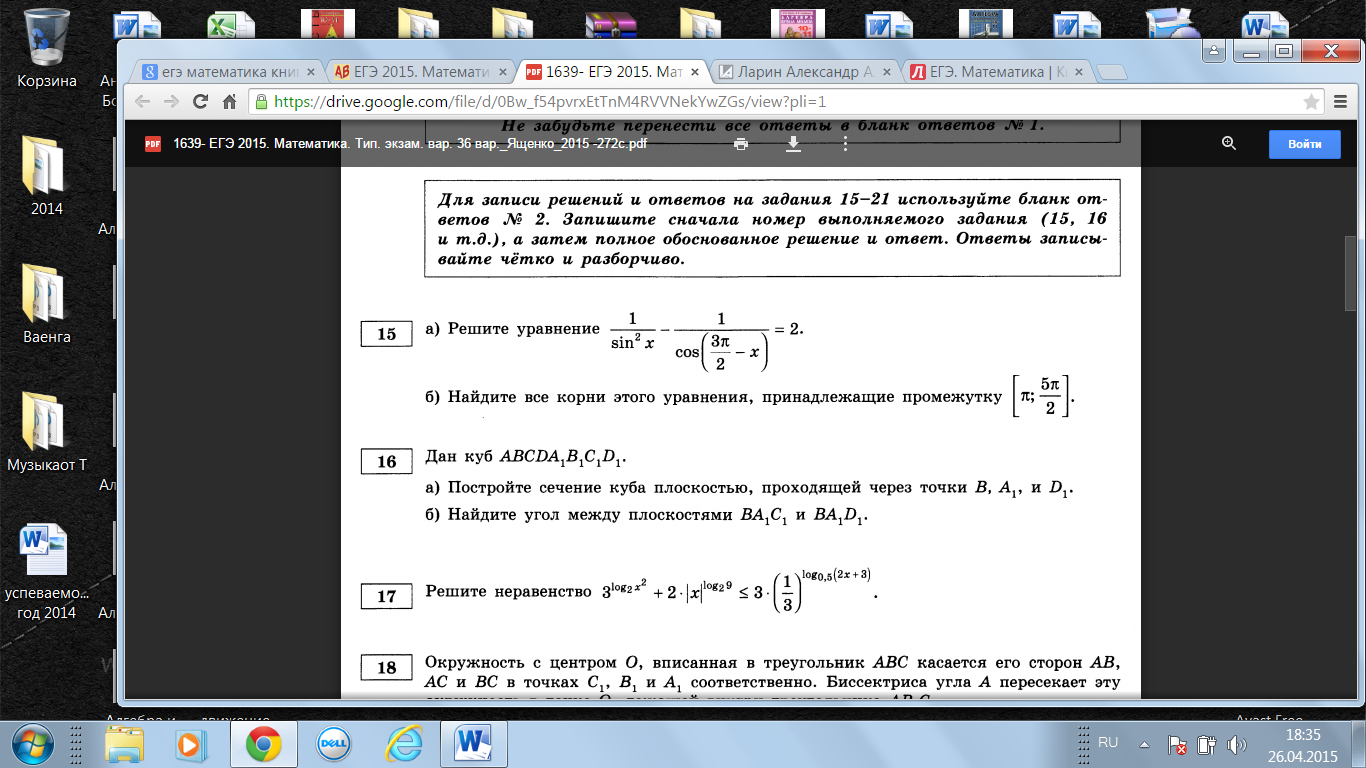Click the red PDF file type icon
Viewport: 1366px width, 768px height.
152,144
